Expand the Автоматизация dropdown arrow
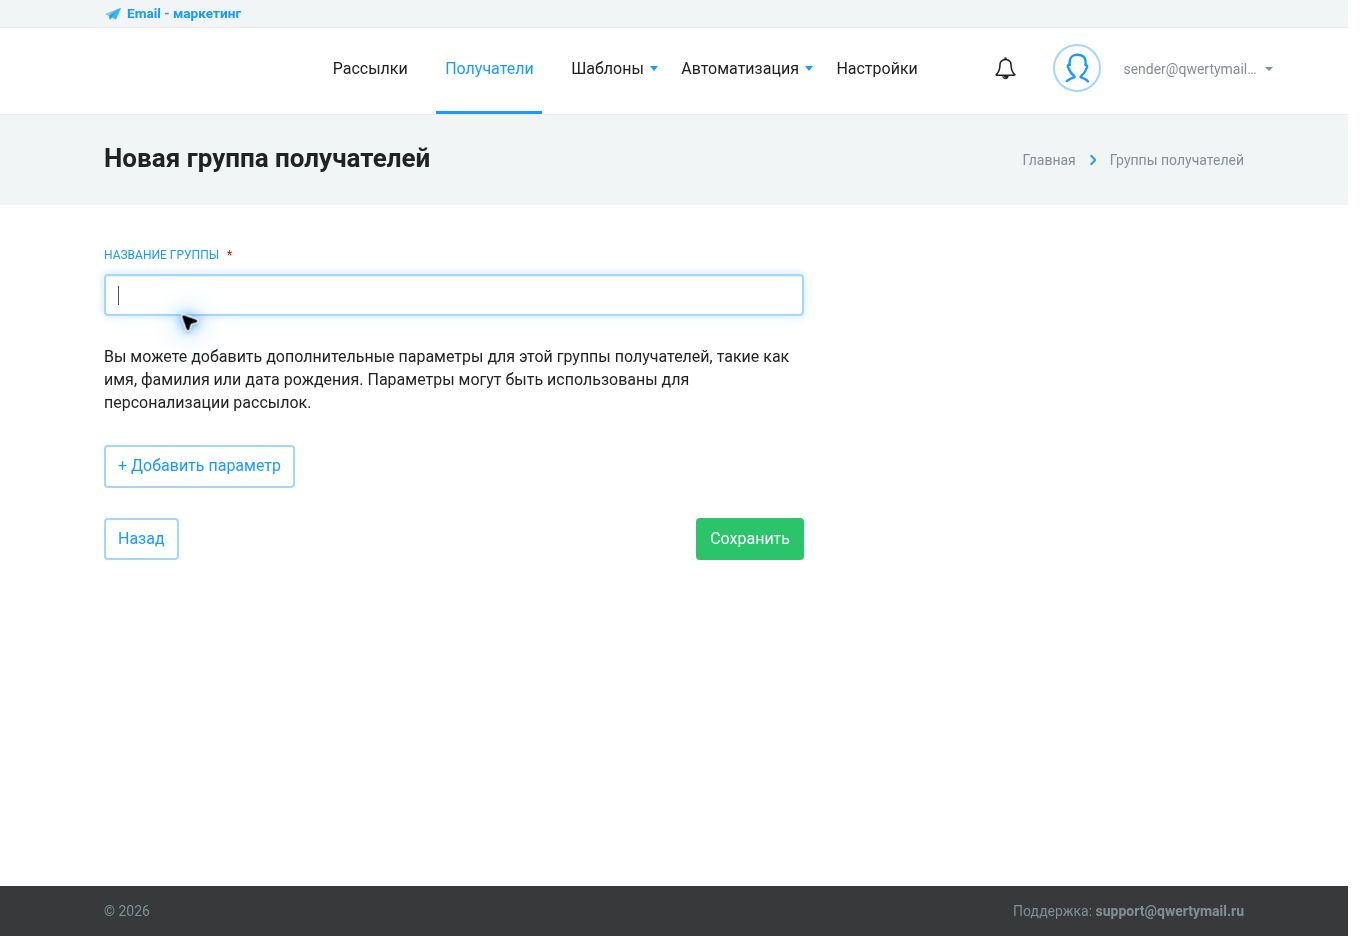1363x936 pixels. coord(809,69)
